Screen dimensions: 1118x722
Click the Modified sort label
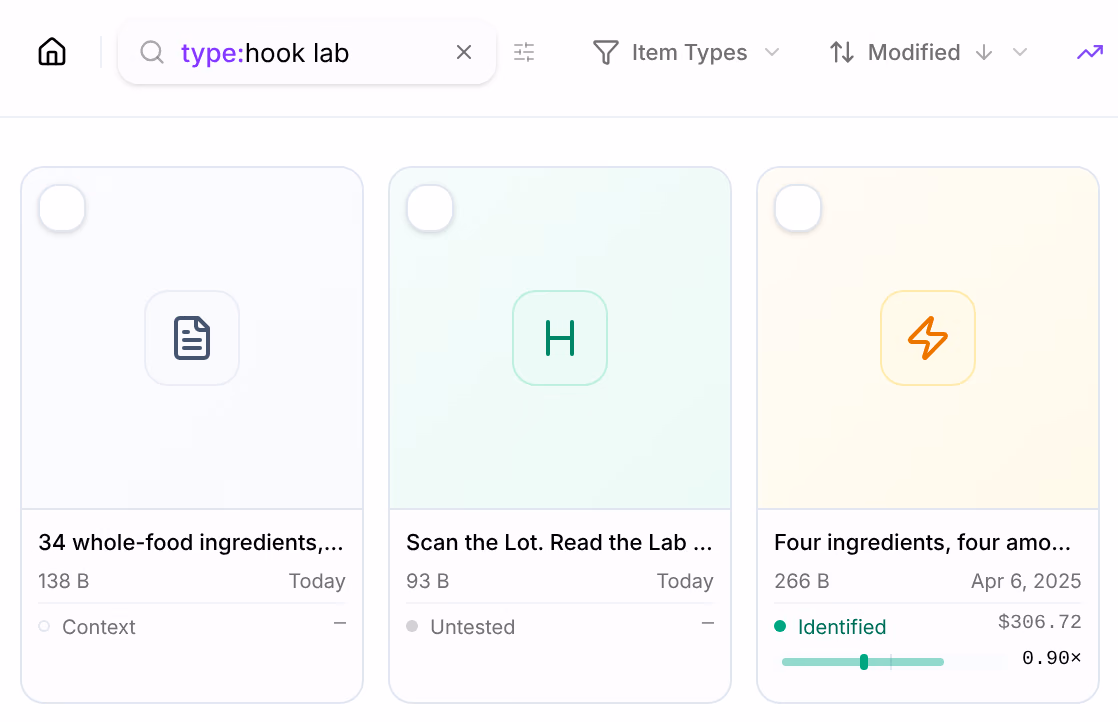(x=914, y=52)
